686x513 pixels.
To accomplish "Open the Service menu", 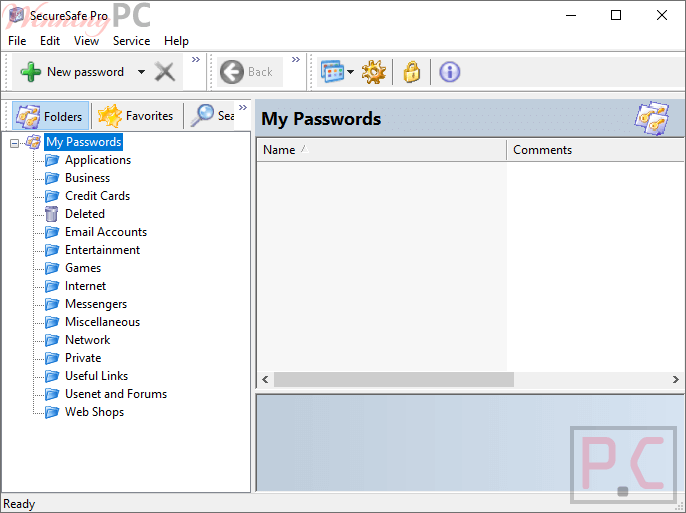I will click(x=131, y=41).
